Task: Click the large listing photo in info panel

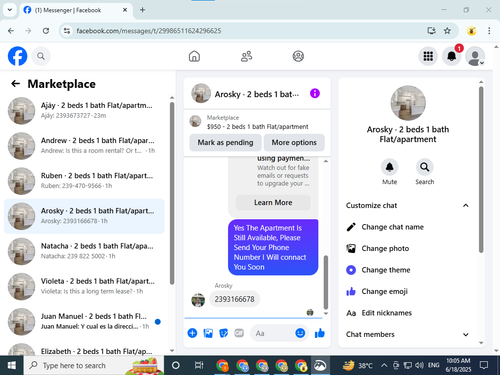Action: (408, 103)
